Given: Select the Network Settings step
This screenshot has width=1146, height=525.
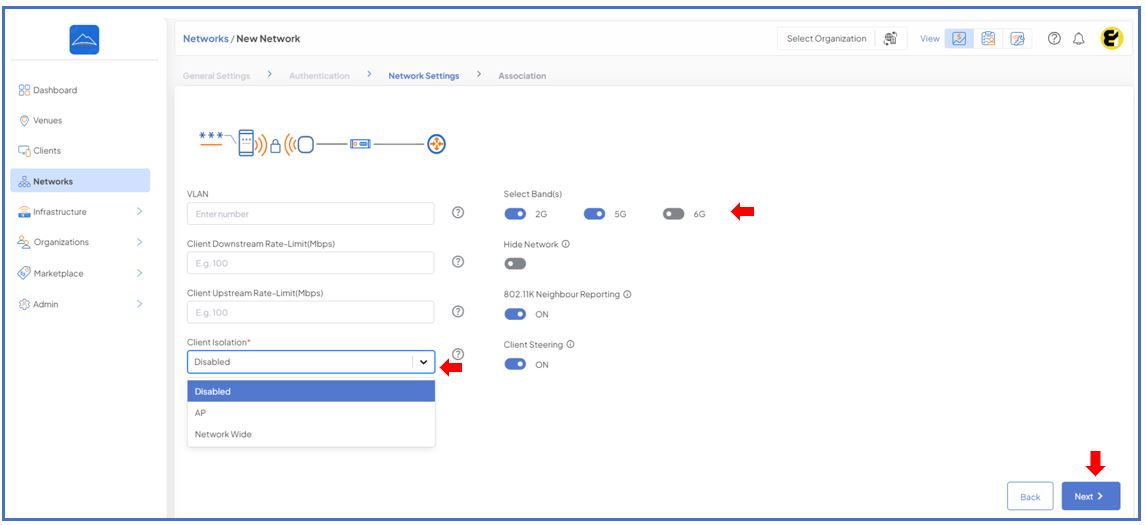Looking at the screenshot, I should (x=424, y=75).
